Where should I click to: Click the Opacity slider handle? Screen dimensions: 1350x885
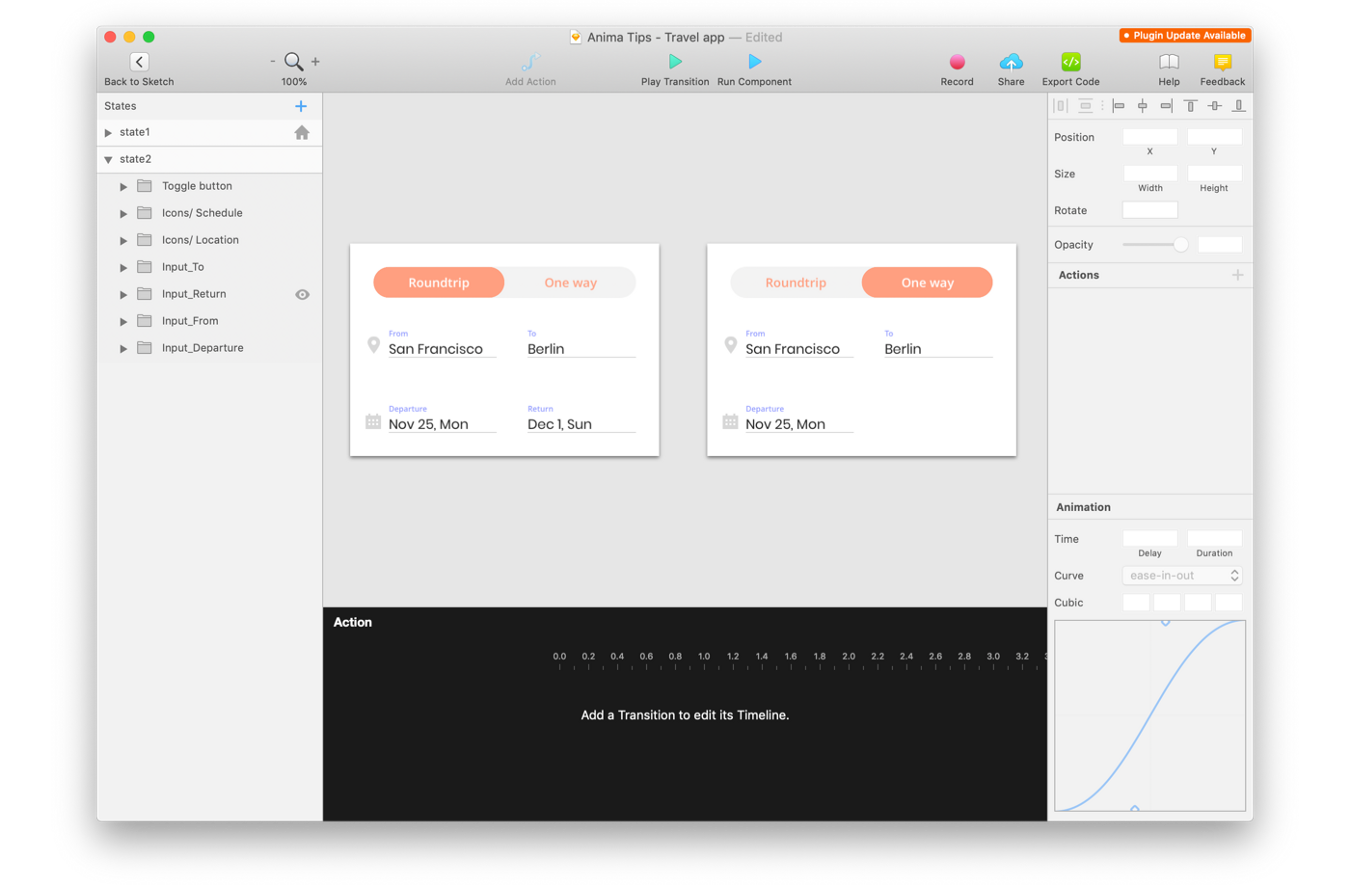[1181, 245]
